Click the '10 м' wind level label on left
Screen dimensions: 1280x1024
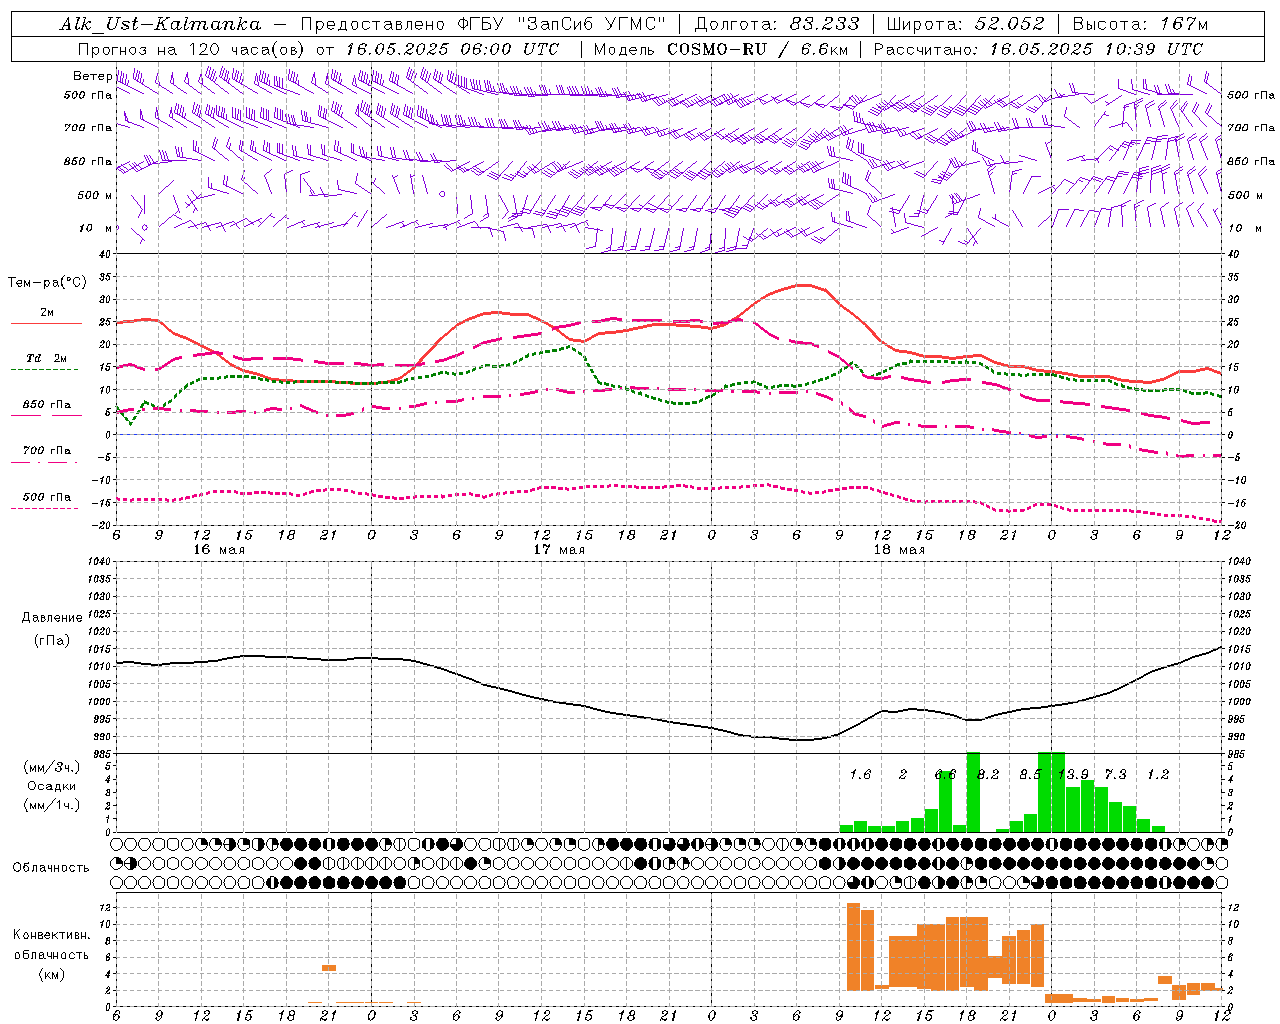click(x=96, y=228)
